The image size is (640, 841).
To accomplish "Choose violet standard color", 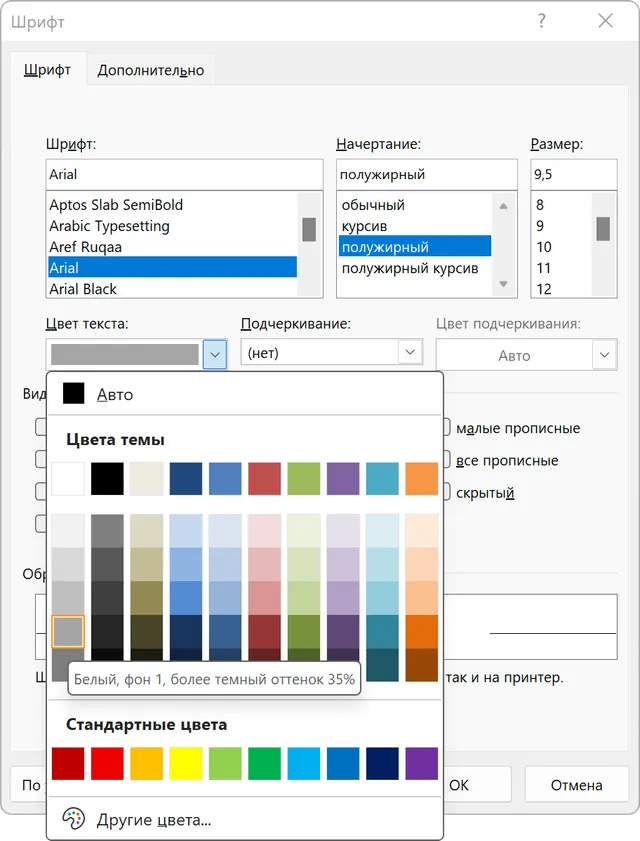I will click(422, 763).
